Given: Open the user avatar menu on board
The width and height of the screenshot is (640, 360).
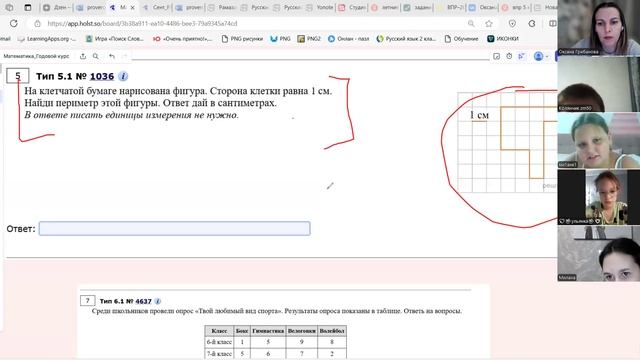Looking at the screenshot, I should (540, 56).
